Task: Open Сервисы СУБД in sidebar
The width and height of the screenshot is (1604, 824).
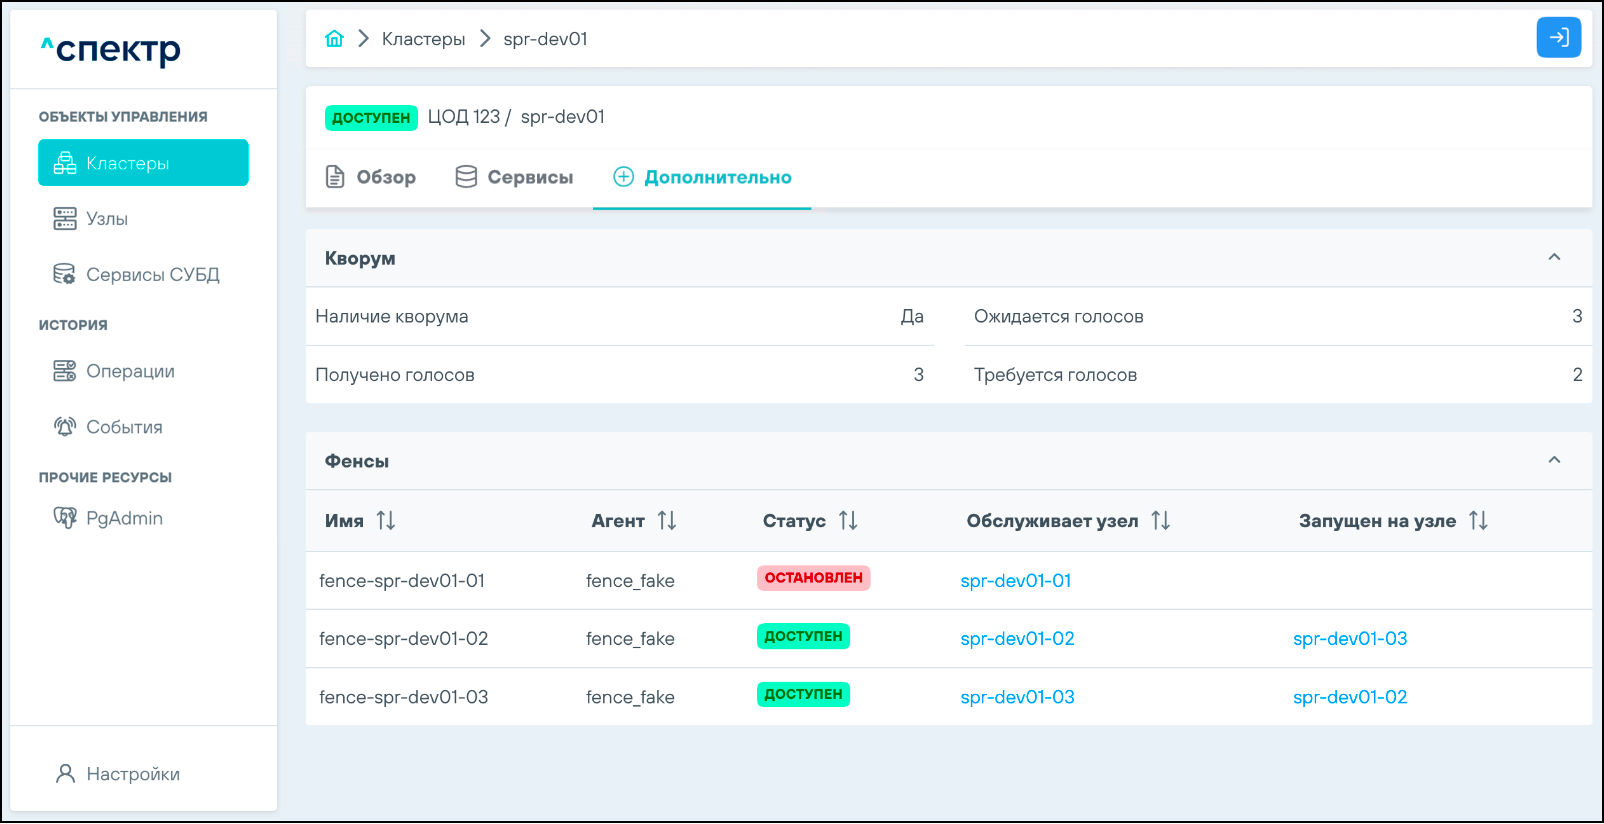Action: [x=152, y=275]
